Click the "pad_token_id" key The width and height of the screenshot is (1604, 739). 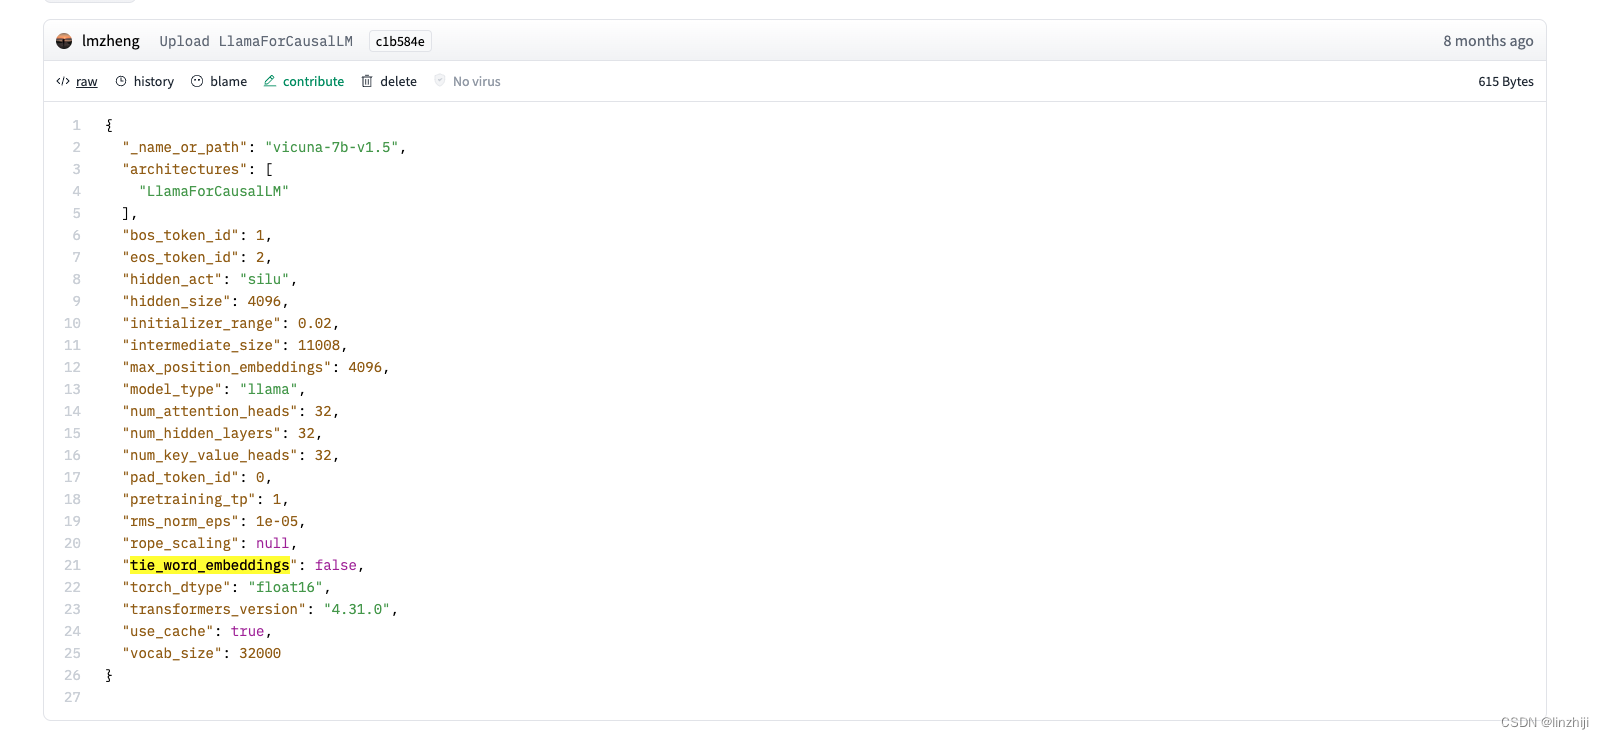(181, 477)
